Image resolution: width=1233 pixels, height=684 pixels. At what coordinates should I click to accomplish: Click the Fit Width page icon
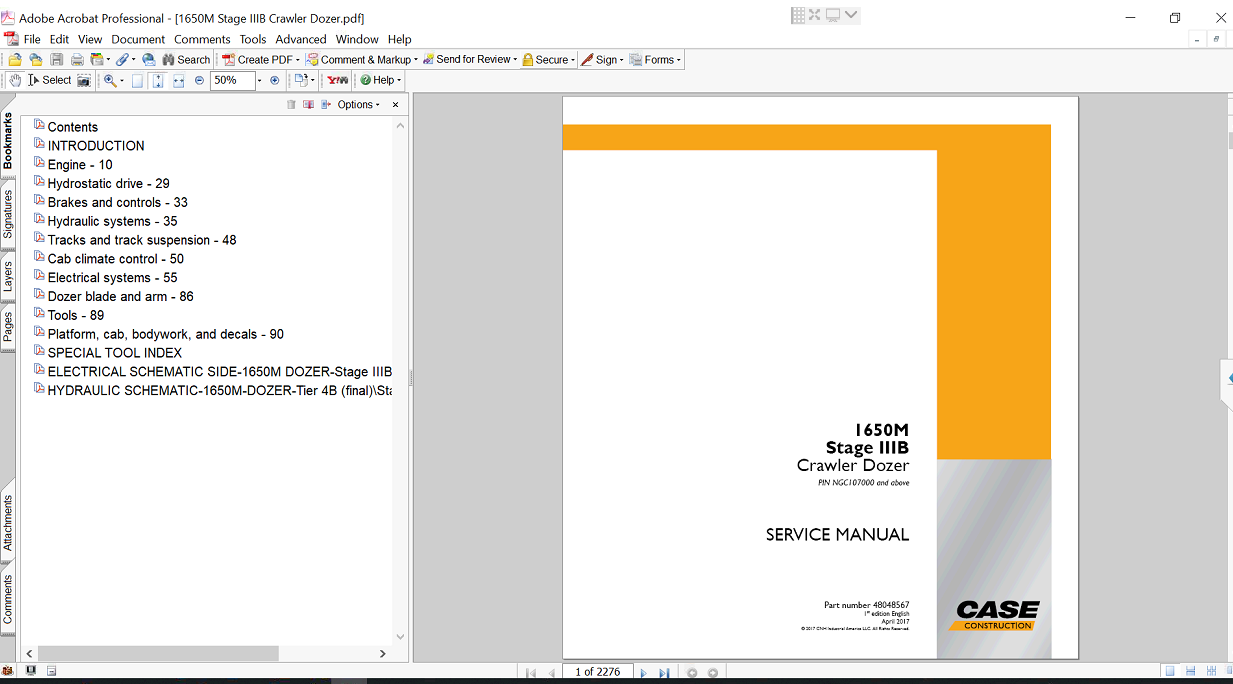point(179,80)
